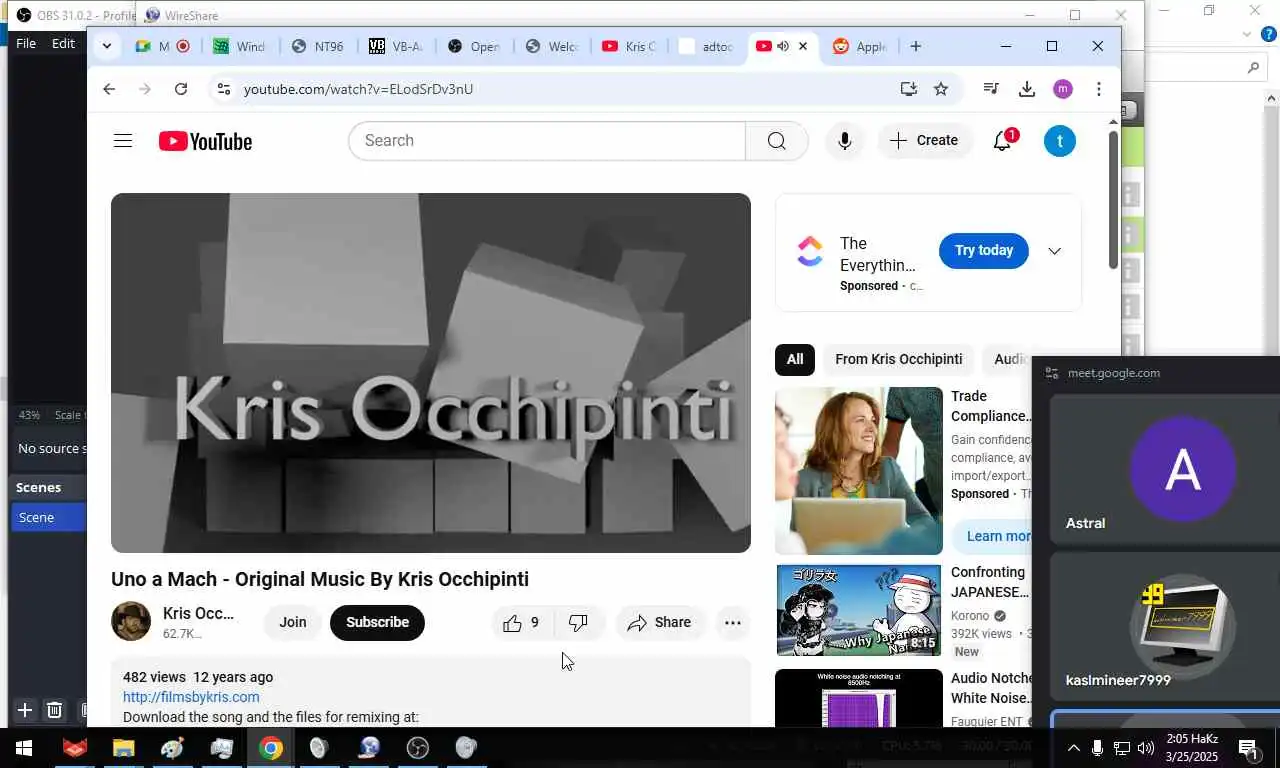This screenshot has width=1280, height=768.
Task: Click the Subscribe button
Action: [377, 622]
